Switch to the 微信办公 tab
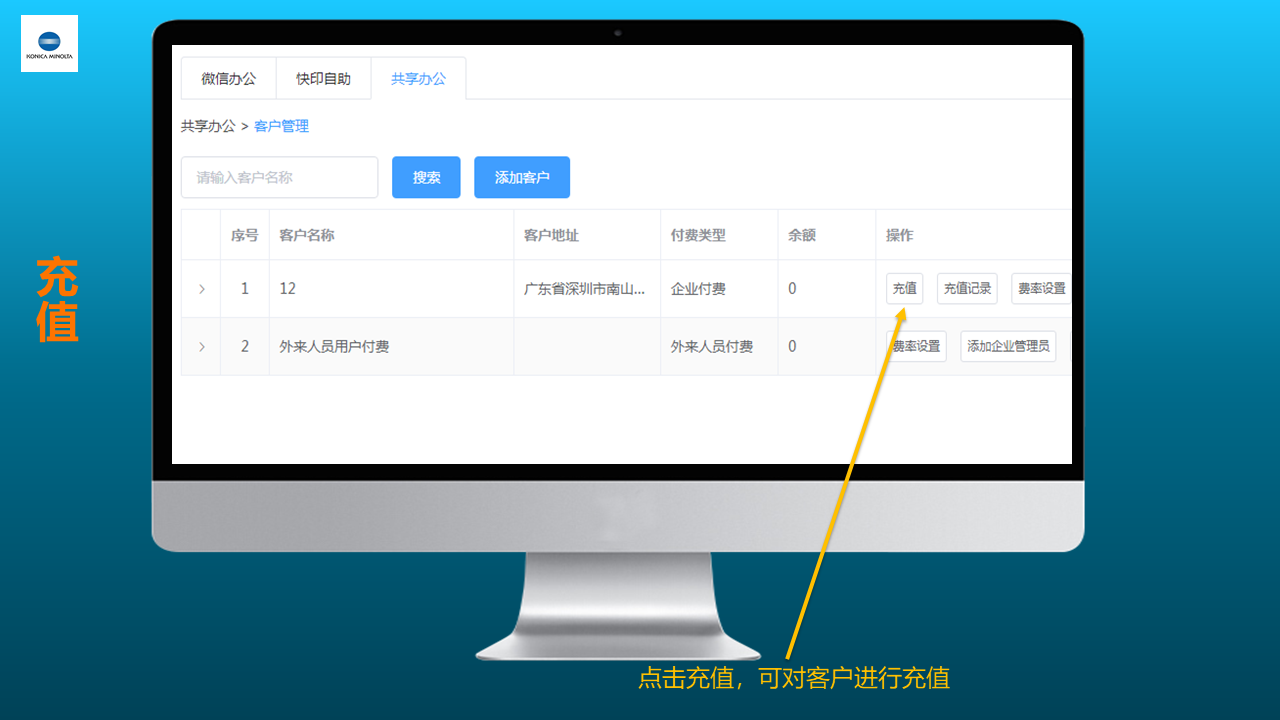1280x720 pixels. (x=228, y=79)
